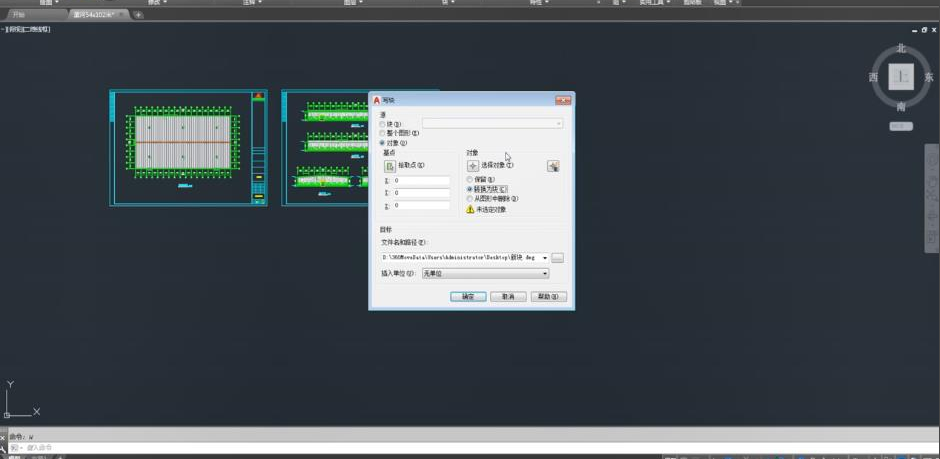Select the 块 block source radio button

(x=382, y=124)
